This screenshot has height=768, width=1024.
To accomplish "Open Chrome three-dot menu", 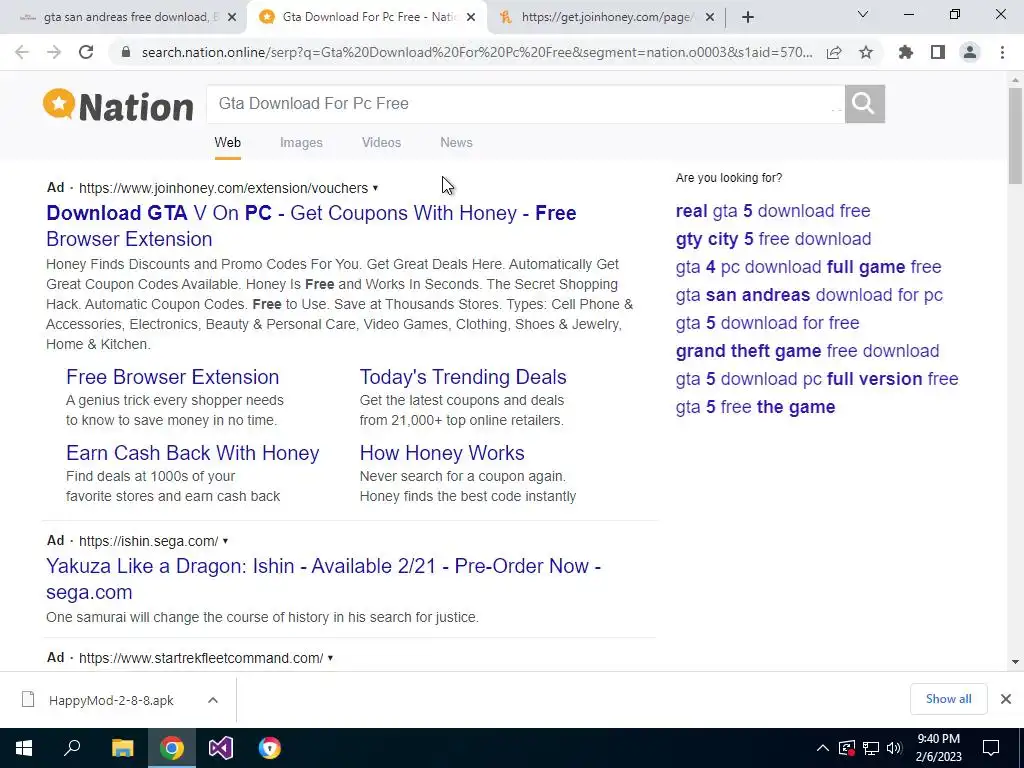I will click(x=1002, y=52).
